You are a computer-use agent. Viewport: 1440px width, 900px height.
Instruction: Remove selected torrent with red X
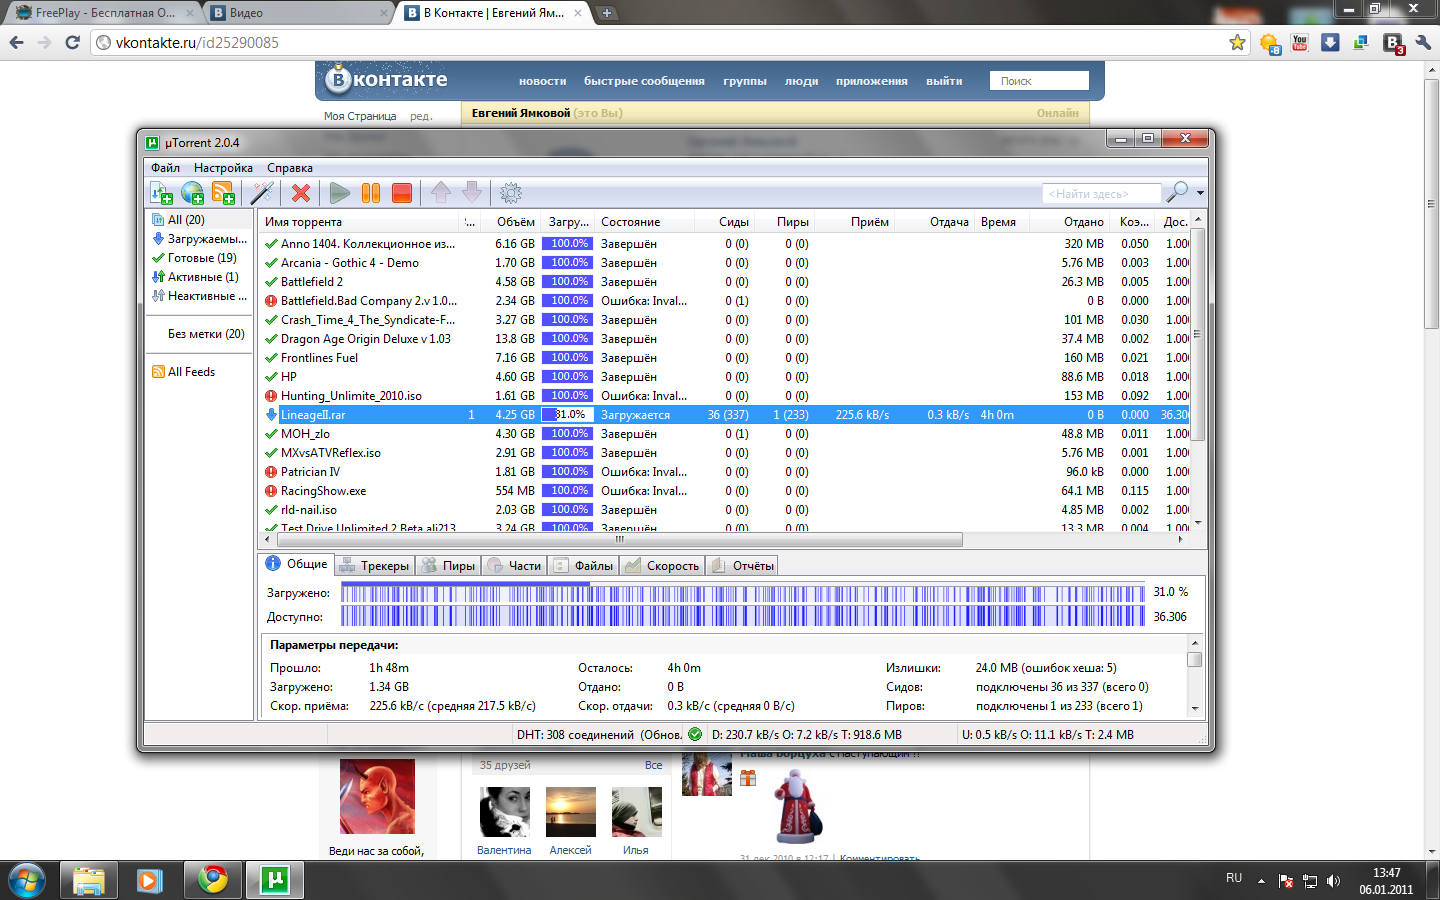(301, 193)
